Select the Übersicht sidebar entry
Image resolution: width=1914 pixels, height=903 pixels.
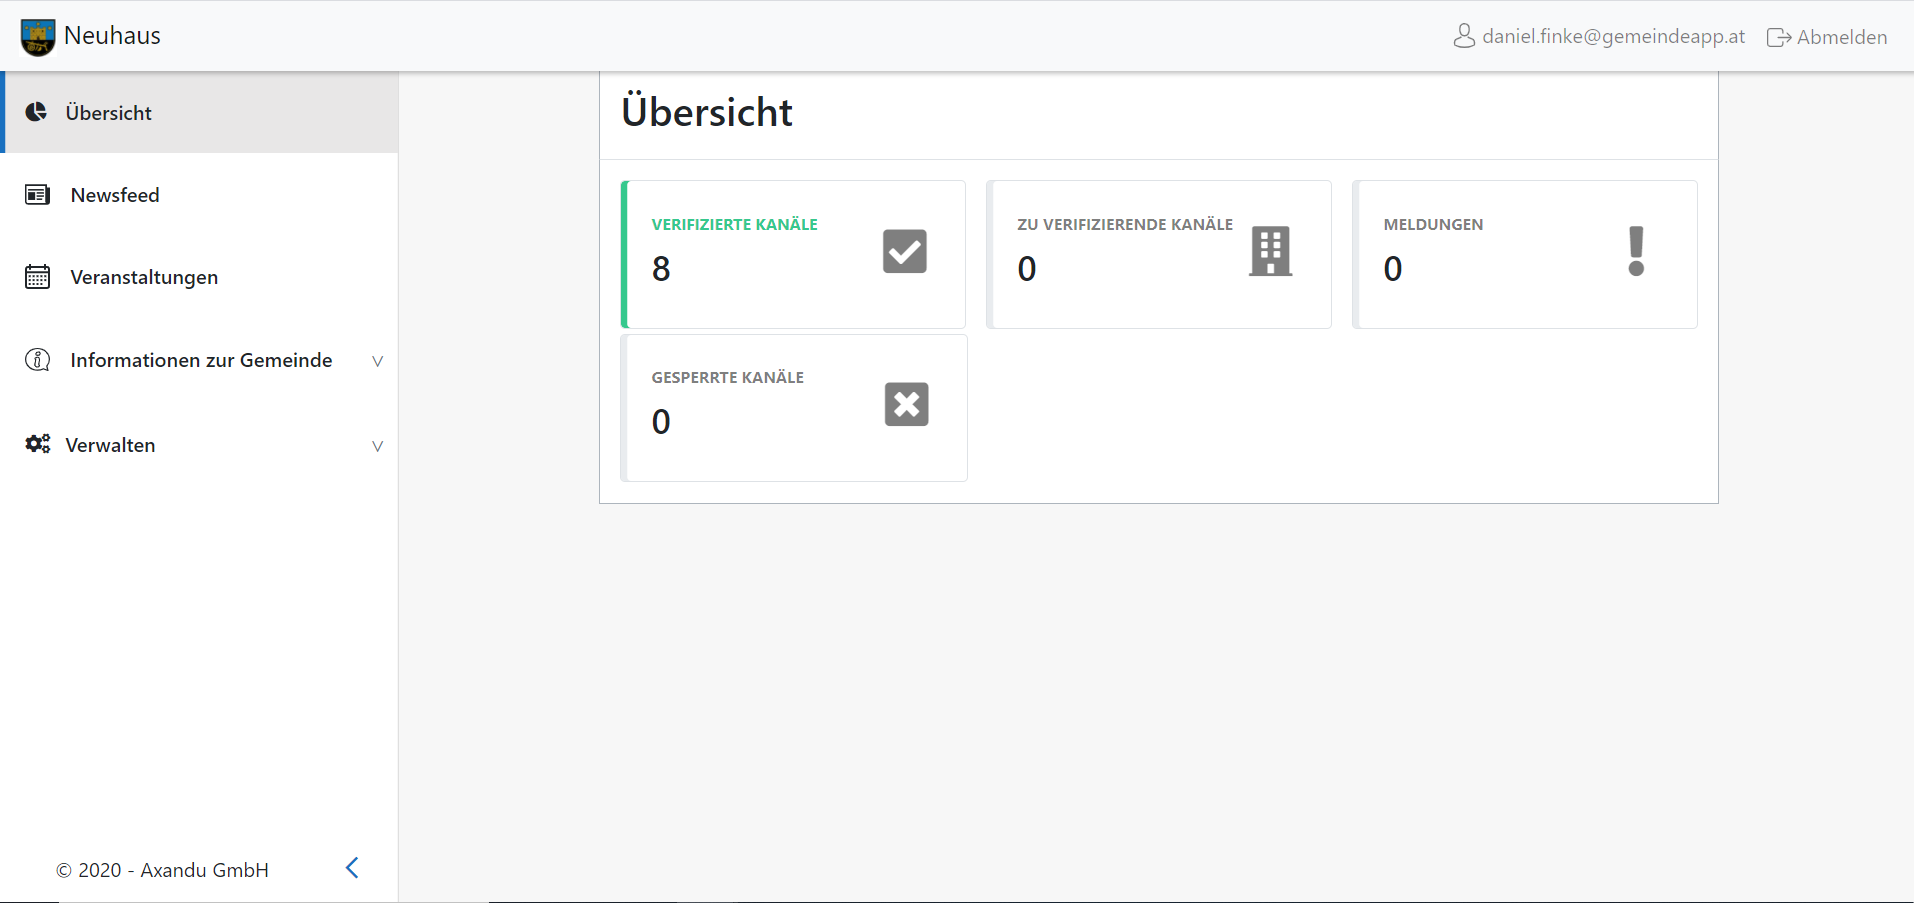pyautogui.click(x=108, y=113)
